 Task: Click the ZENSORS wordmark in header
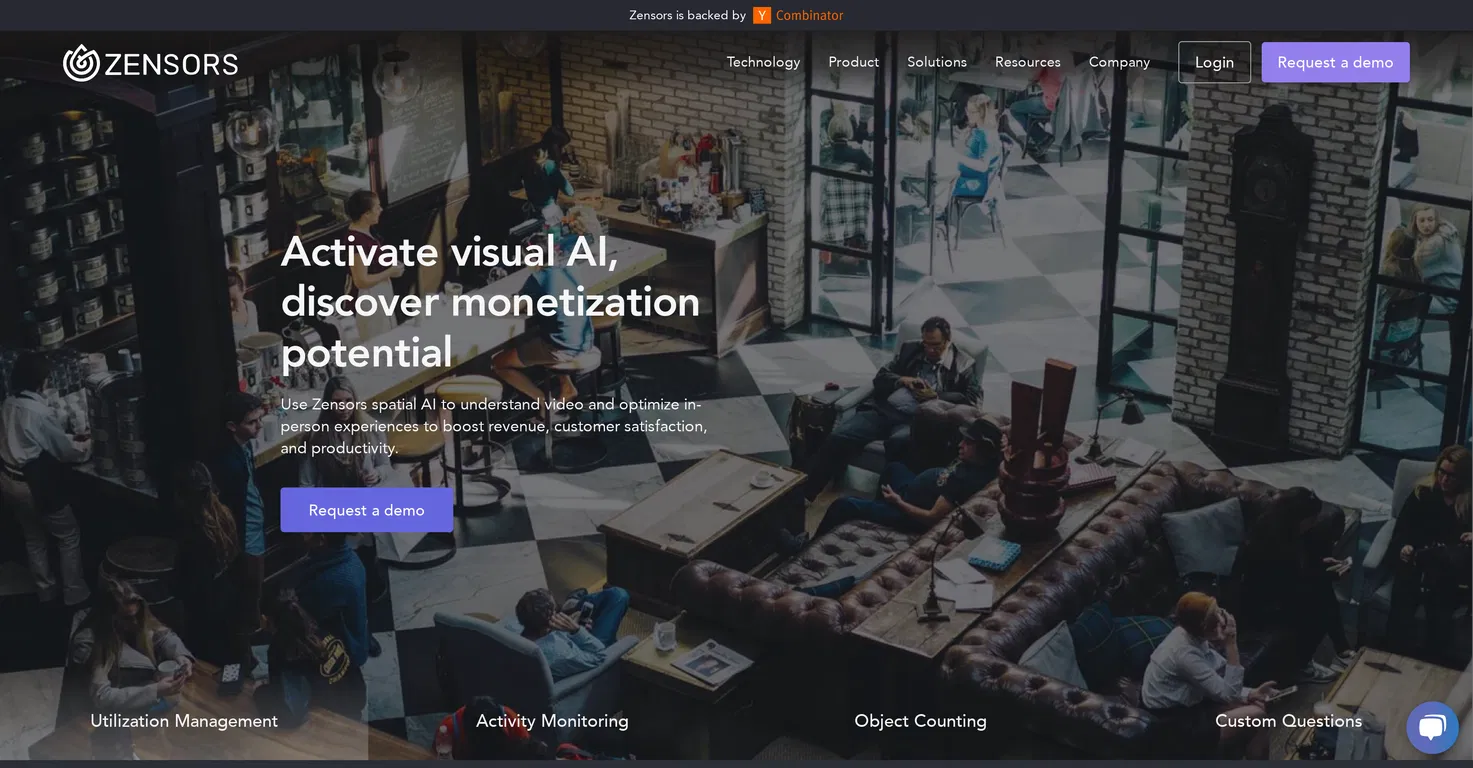(x=171, y=64)
